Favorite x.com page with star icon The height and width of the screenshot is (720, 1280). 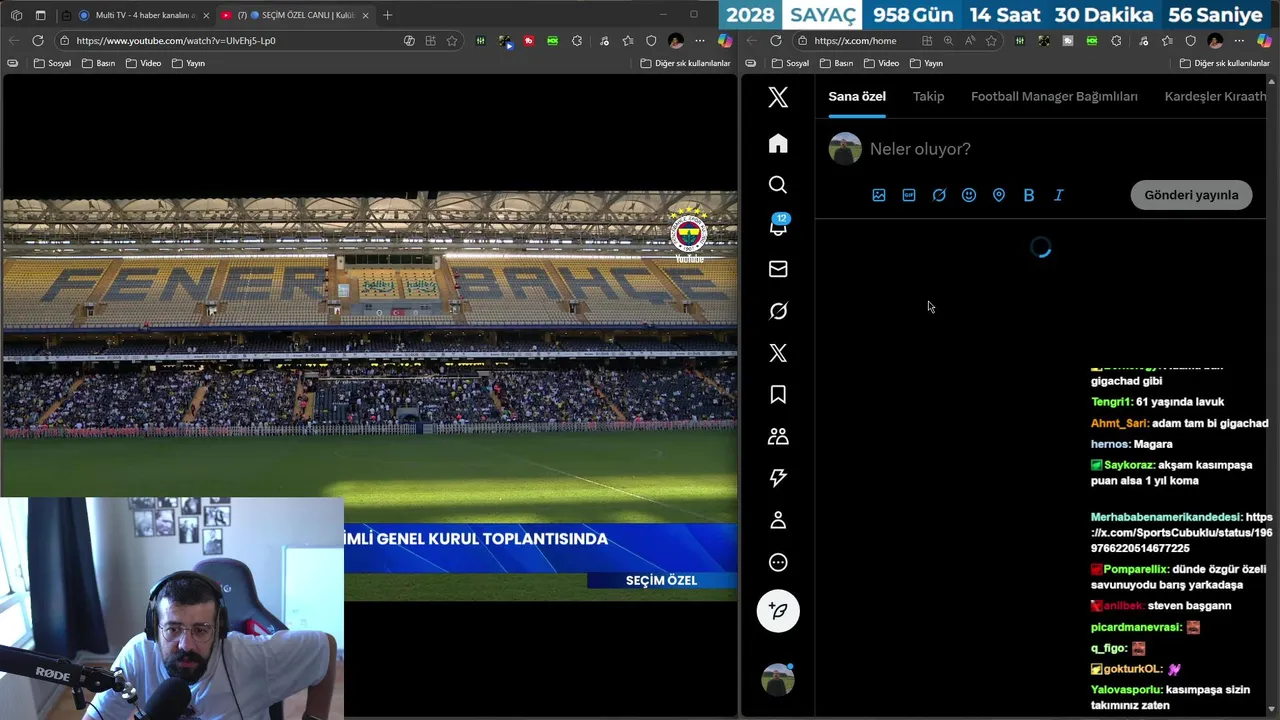[991, 41]
